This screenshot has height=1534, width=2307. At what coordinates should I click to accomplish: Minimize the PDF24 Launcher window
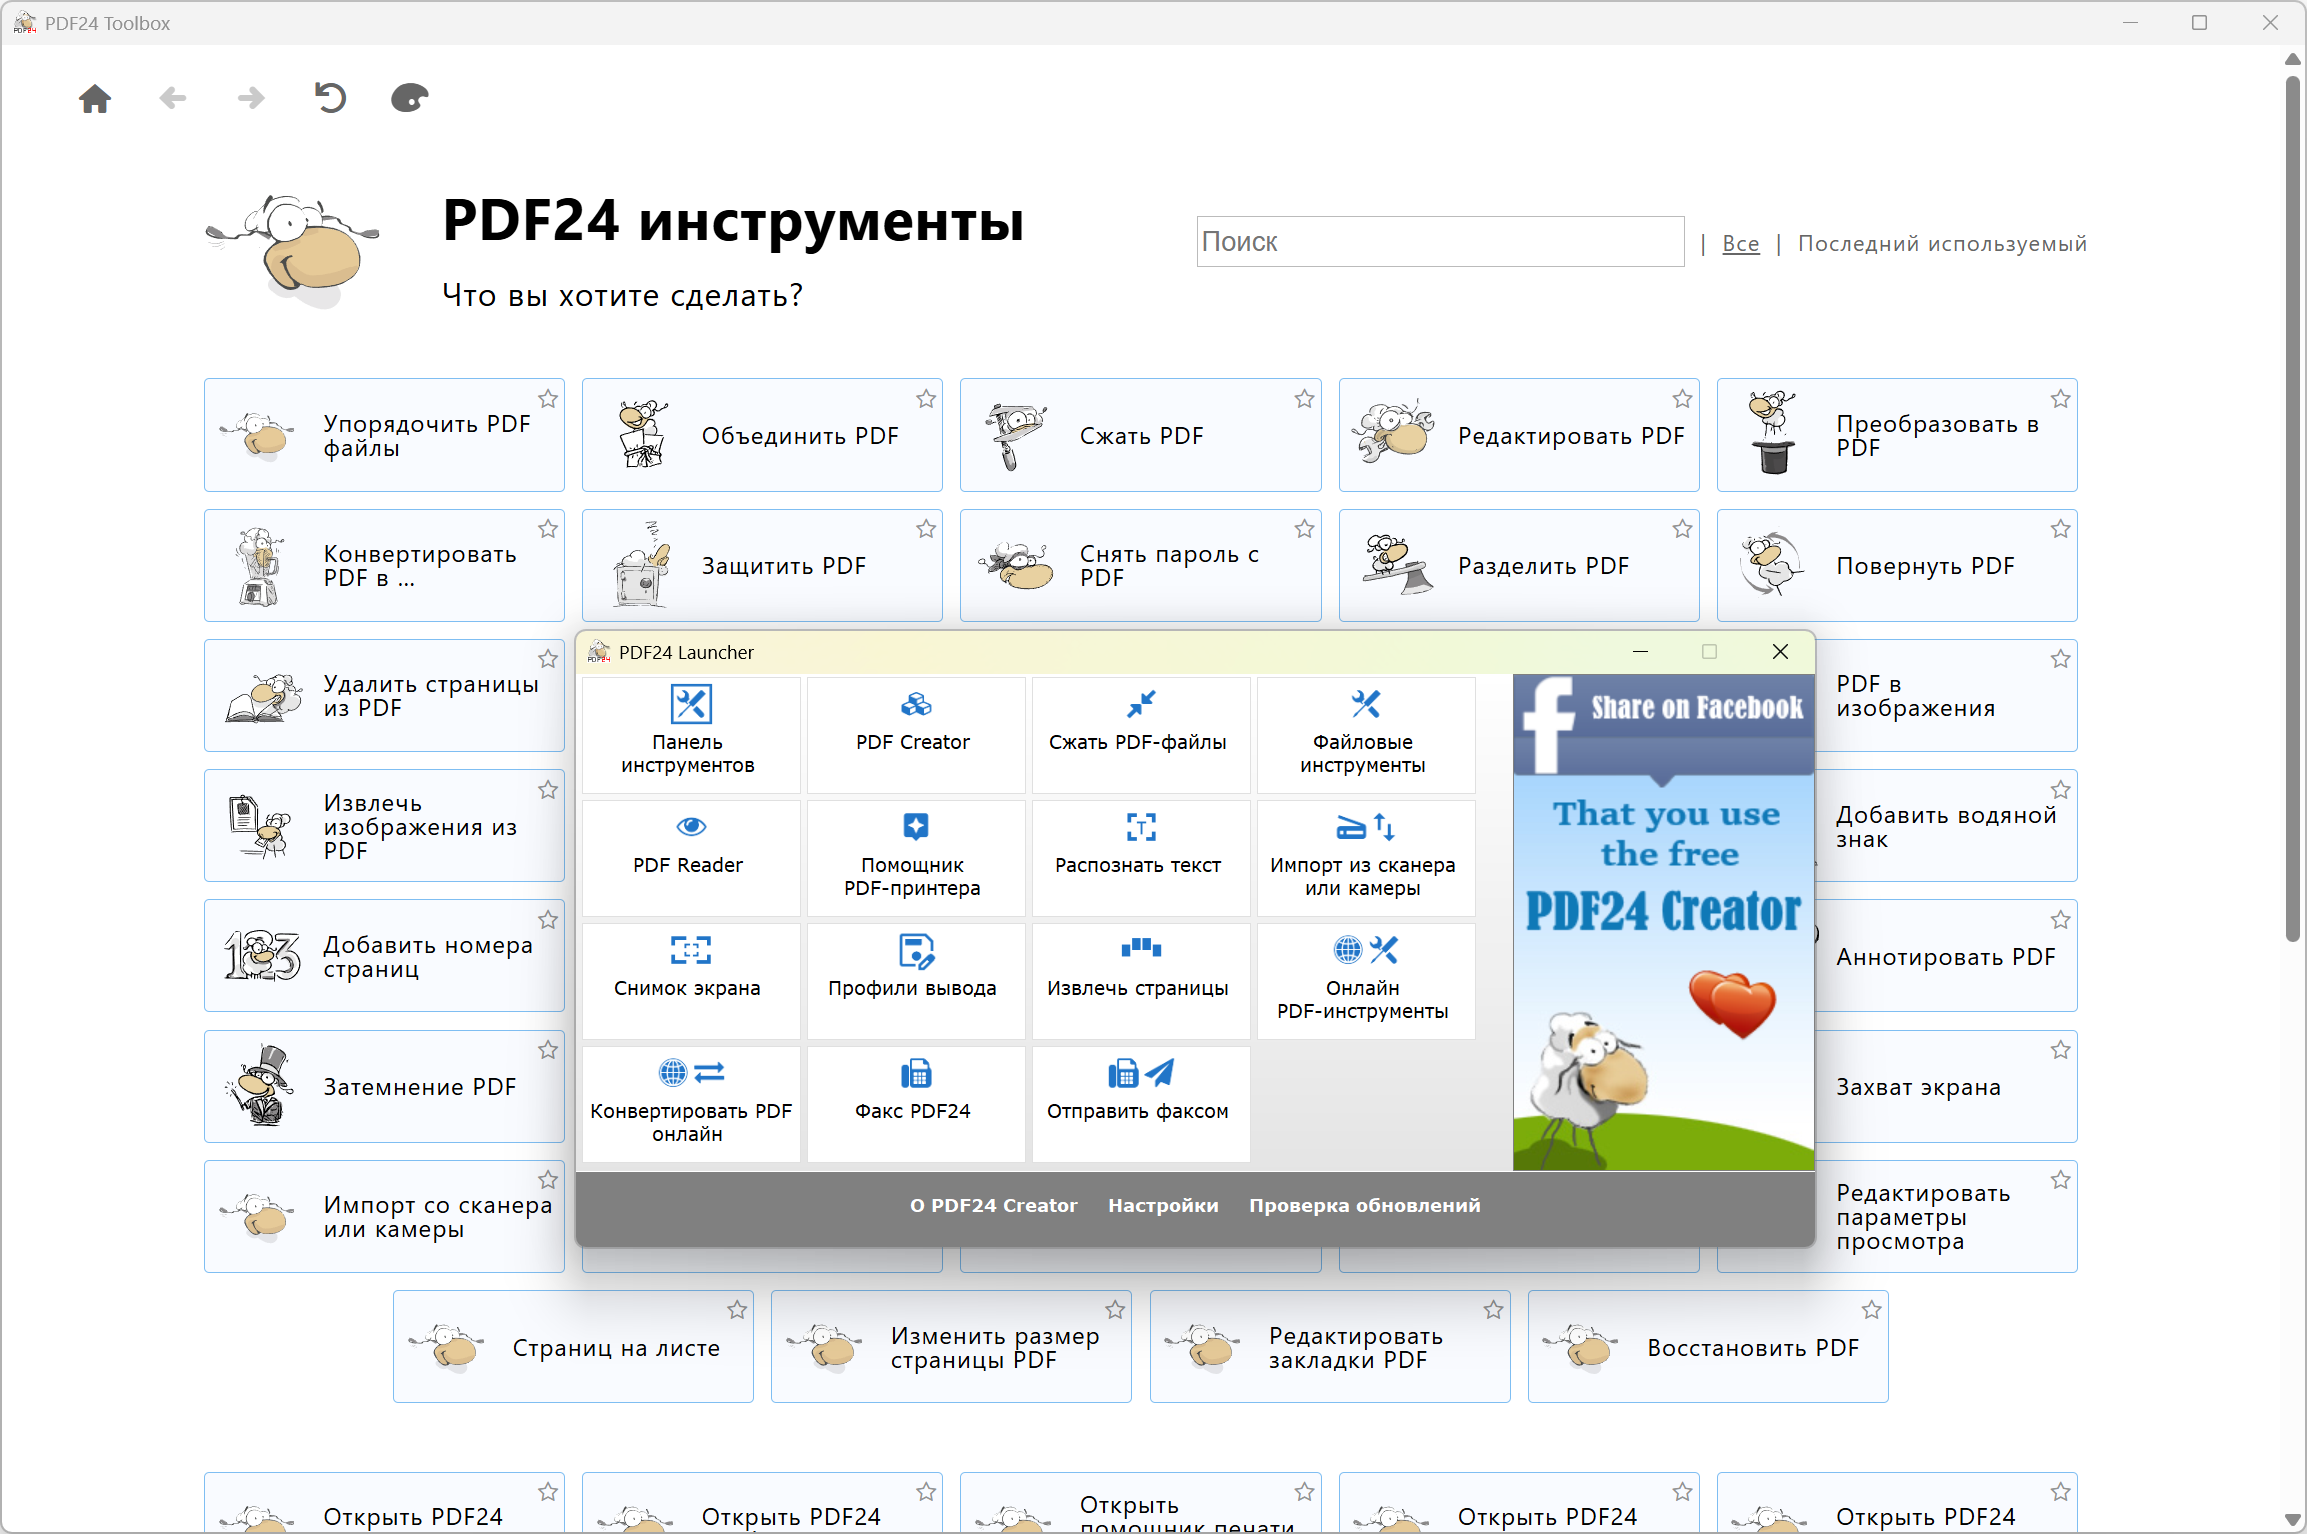[1640, 652]
